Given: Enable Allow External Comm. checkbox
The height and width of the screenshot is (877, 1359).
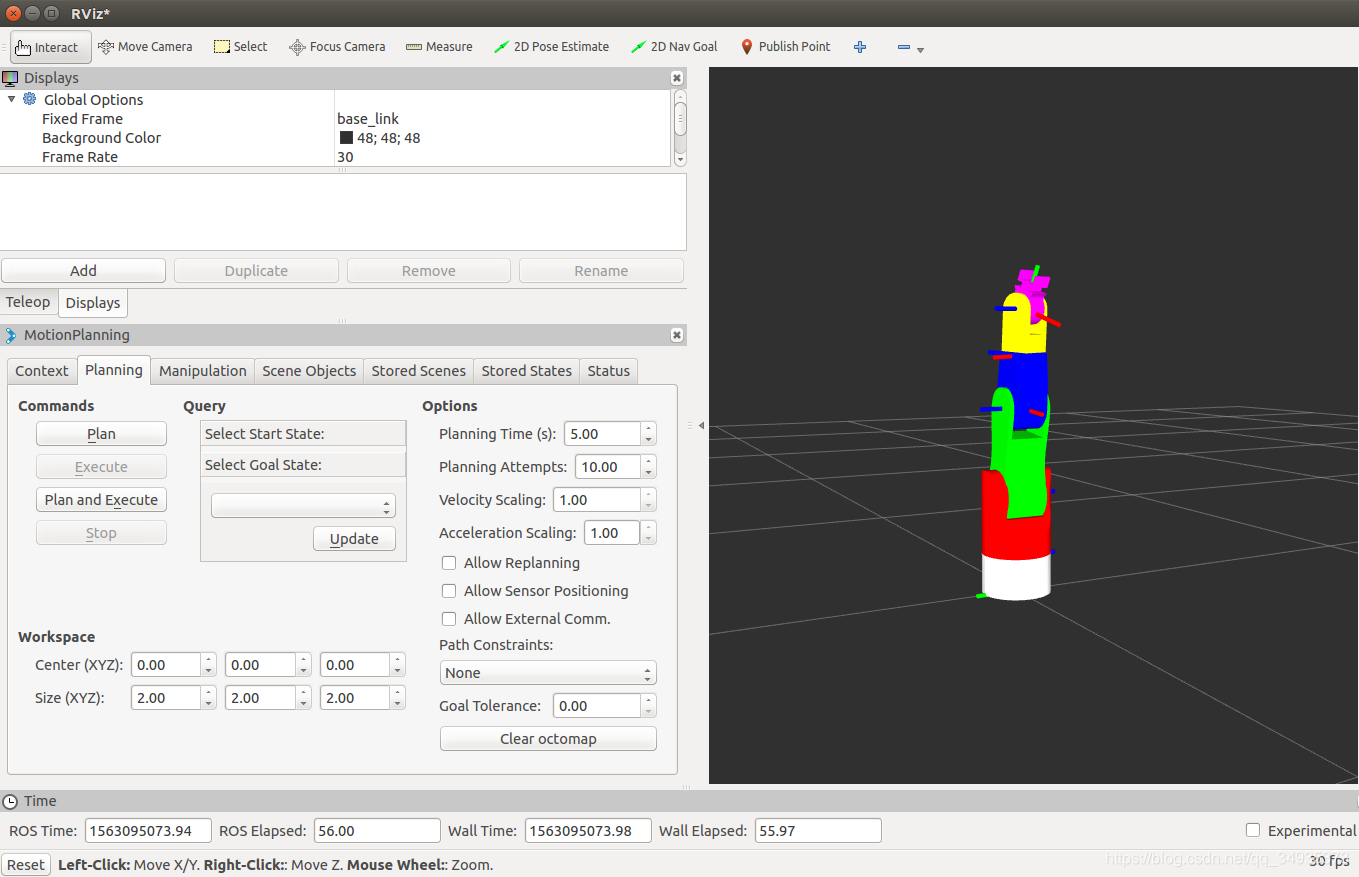Looking at the screenshot, I should (449, 619).
